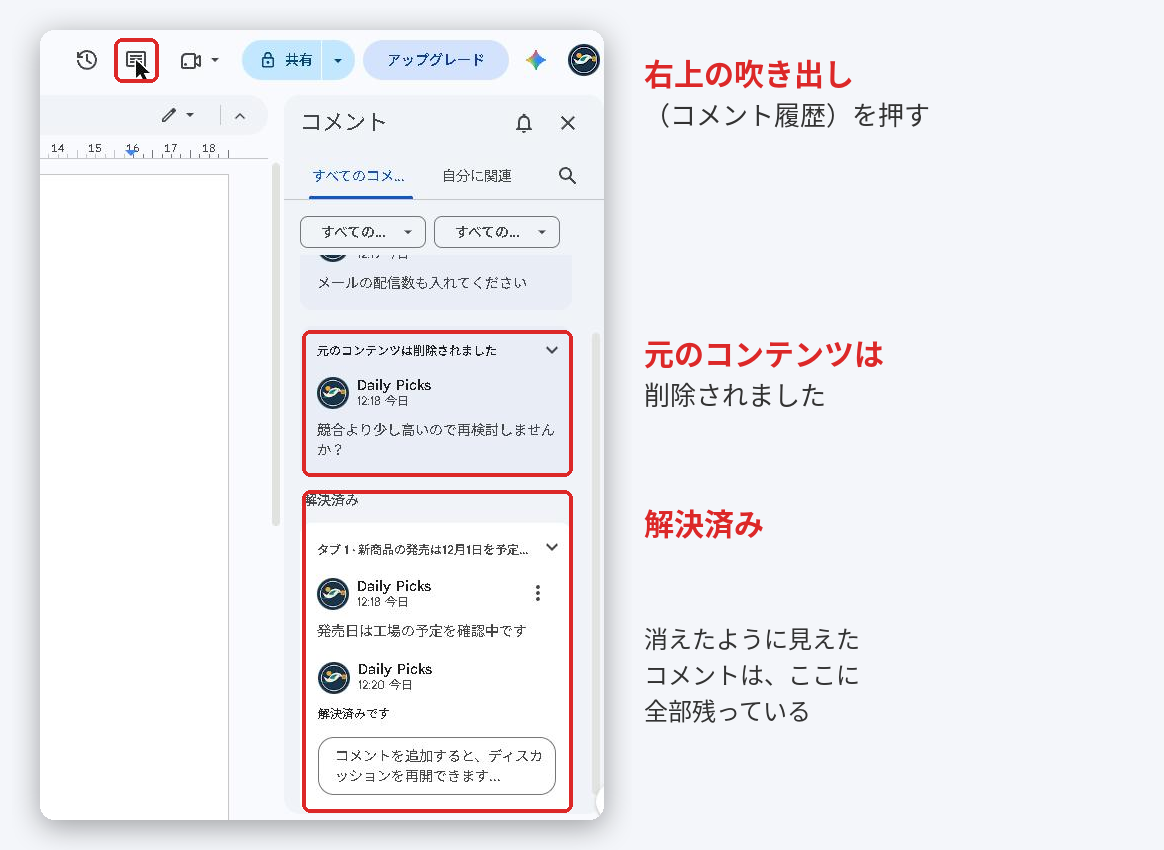Click the document vertical scrollbar
The height and width of the screenshot is (850, 1164).
[276, 344]
